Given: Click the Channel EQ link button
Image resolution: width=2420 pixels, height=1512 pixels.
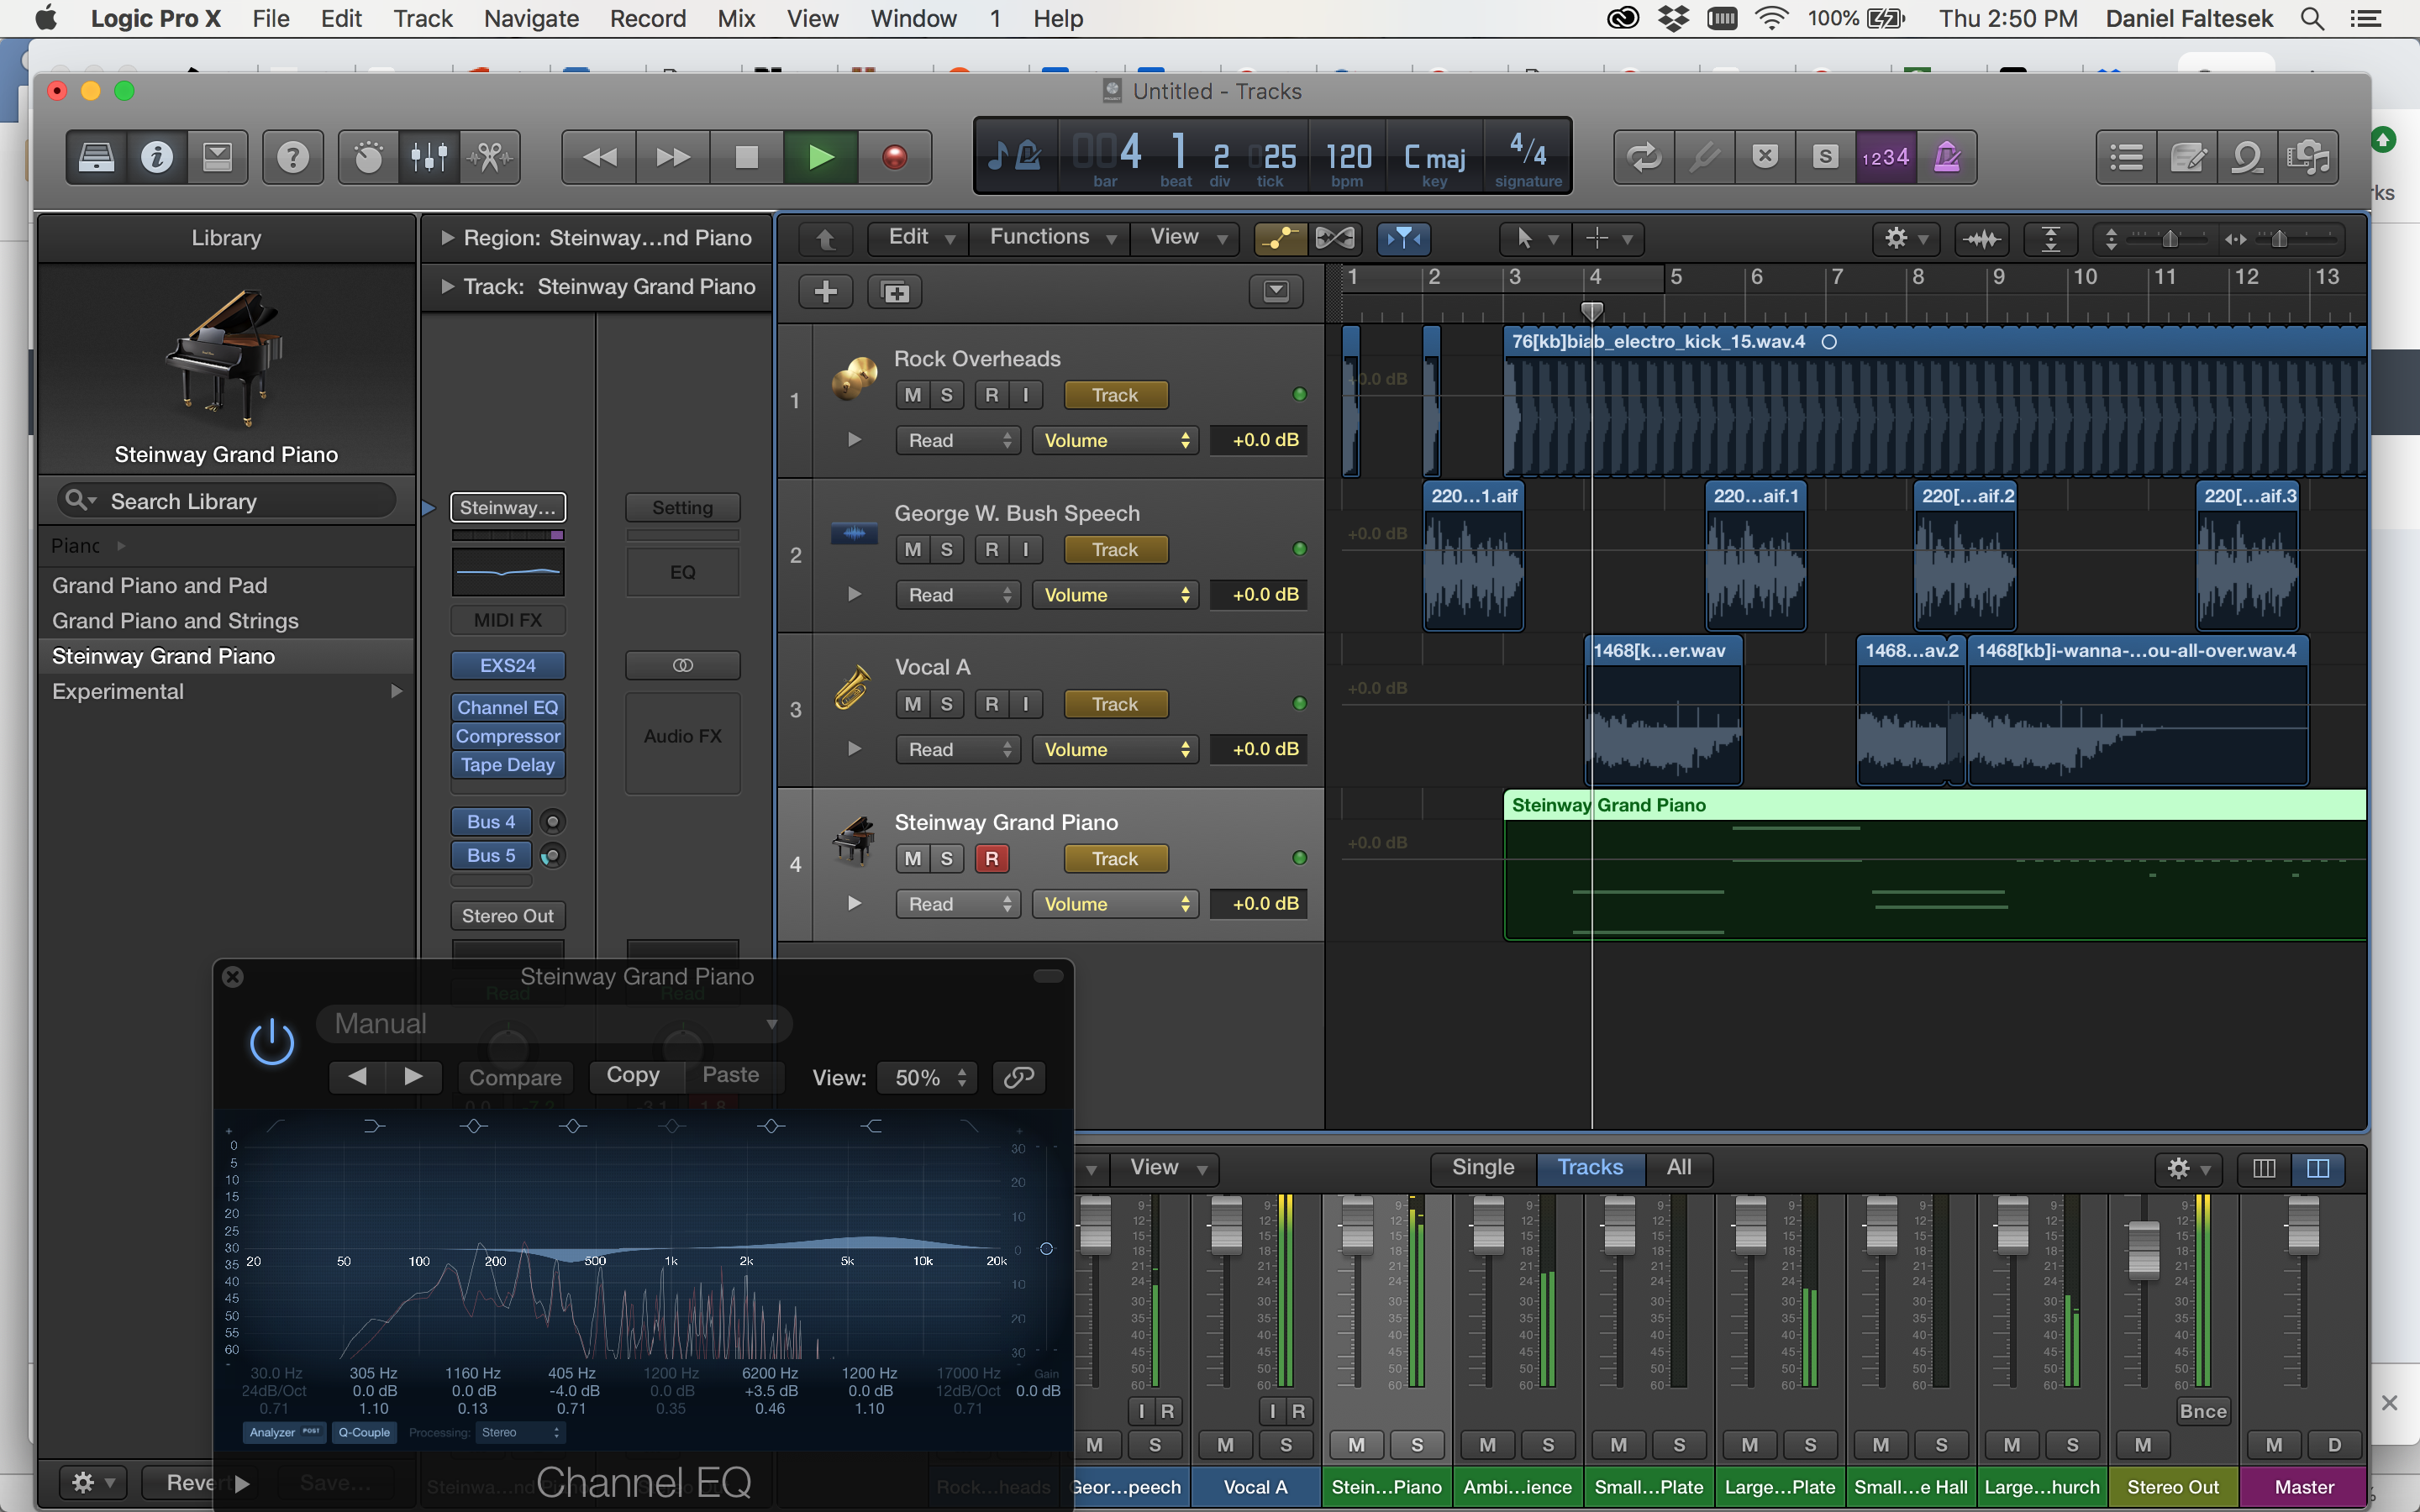Looking at the screenshot, I should click(x=1019, y=1077).
